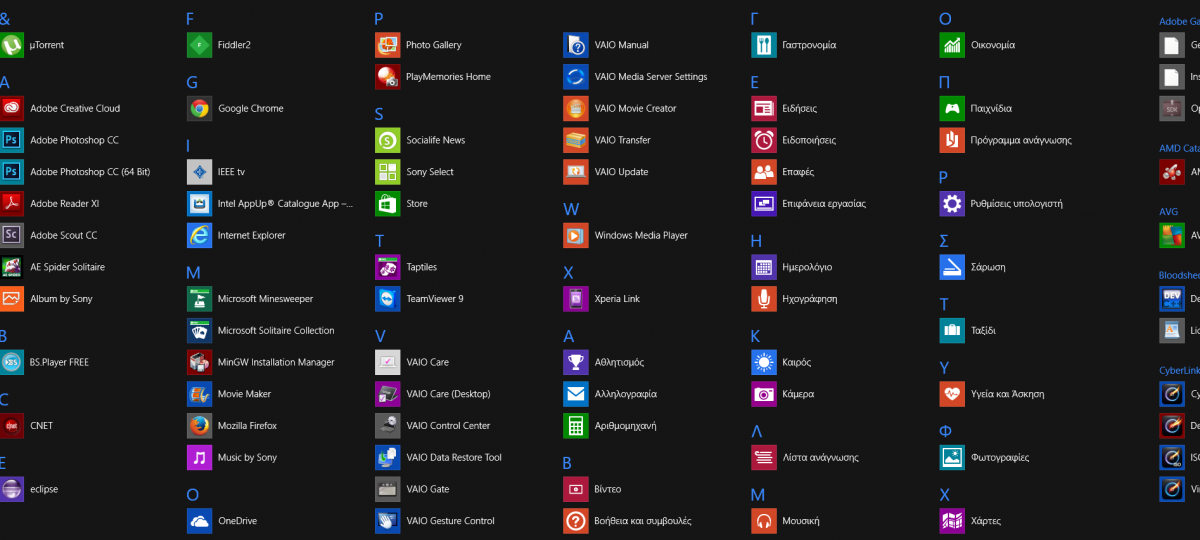Image resolution: width=1200 pixels, height=540 pixels.
Task: Click the Υγεία και Άσκηση label
Action: 1007,394
